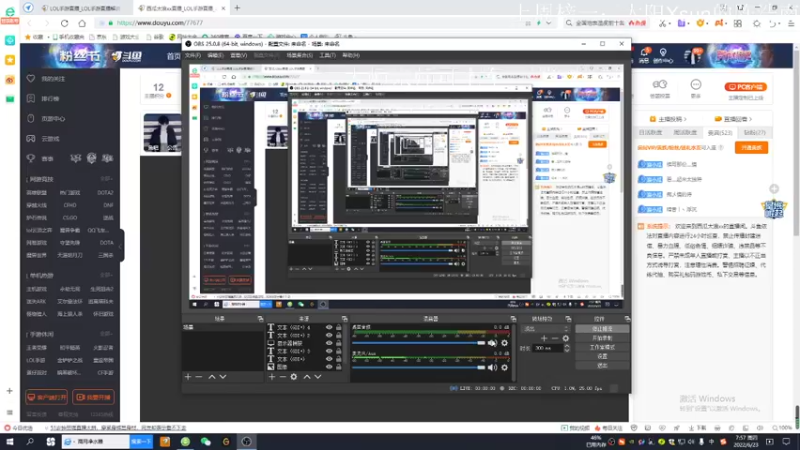Viewport: 800px width, 450px height.
Task: Reload the page in the browser
Action: point(64,23)
